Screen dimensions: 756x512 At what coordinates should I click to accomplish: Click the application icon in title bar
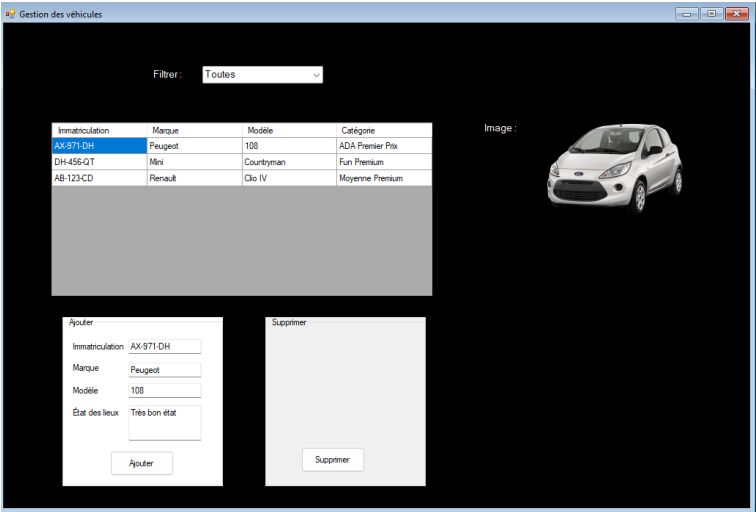pos(11,13)
